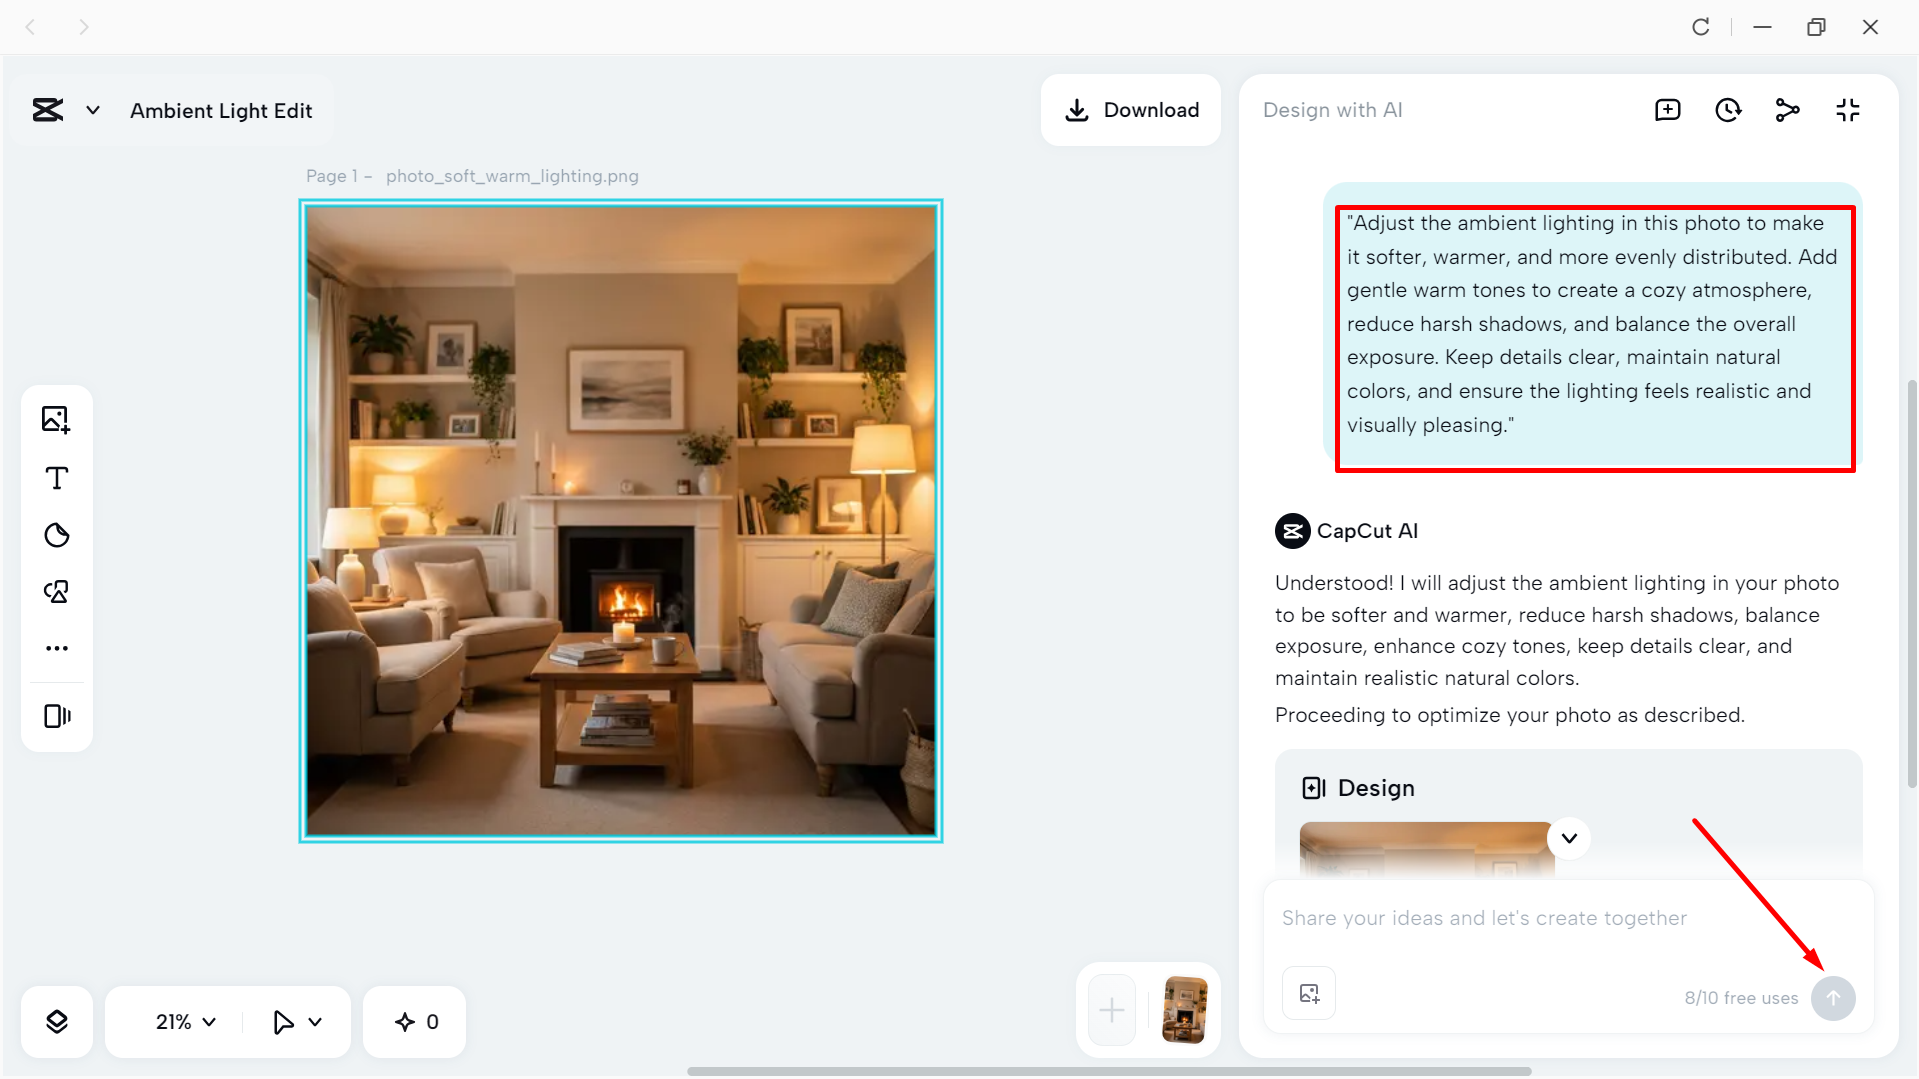The height and width of the screenshot is (1079, 1919).
Task: Open the Stickers panel
Action: [x=57, y=535]
